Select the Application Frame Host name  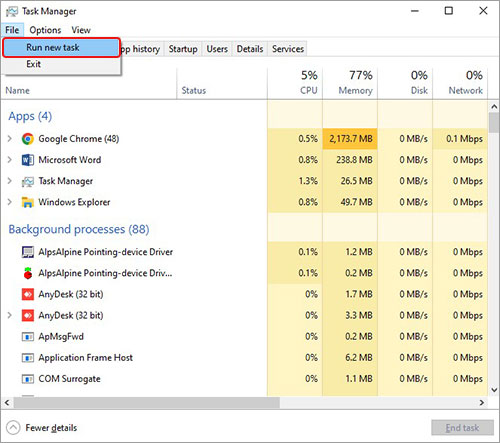(x=86, y=358)
